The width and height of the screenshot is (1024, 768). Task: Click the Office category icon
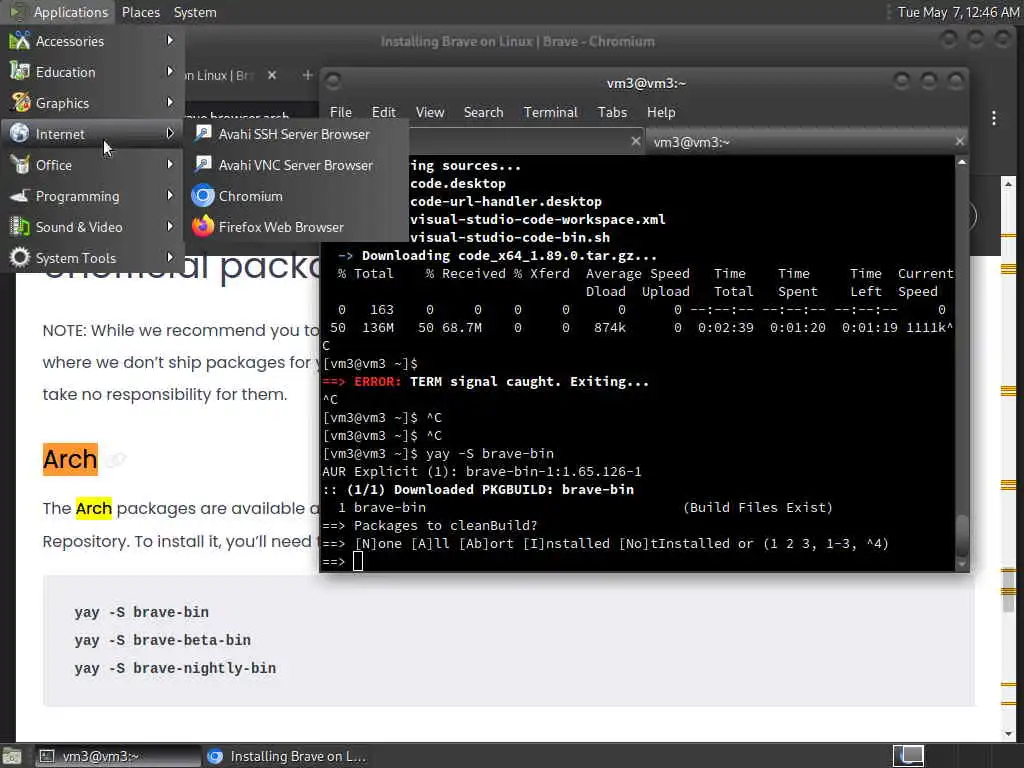(20, 165)
